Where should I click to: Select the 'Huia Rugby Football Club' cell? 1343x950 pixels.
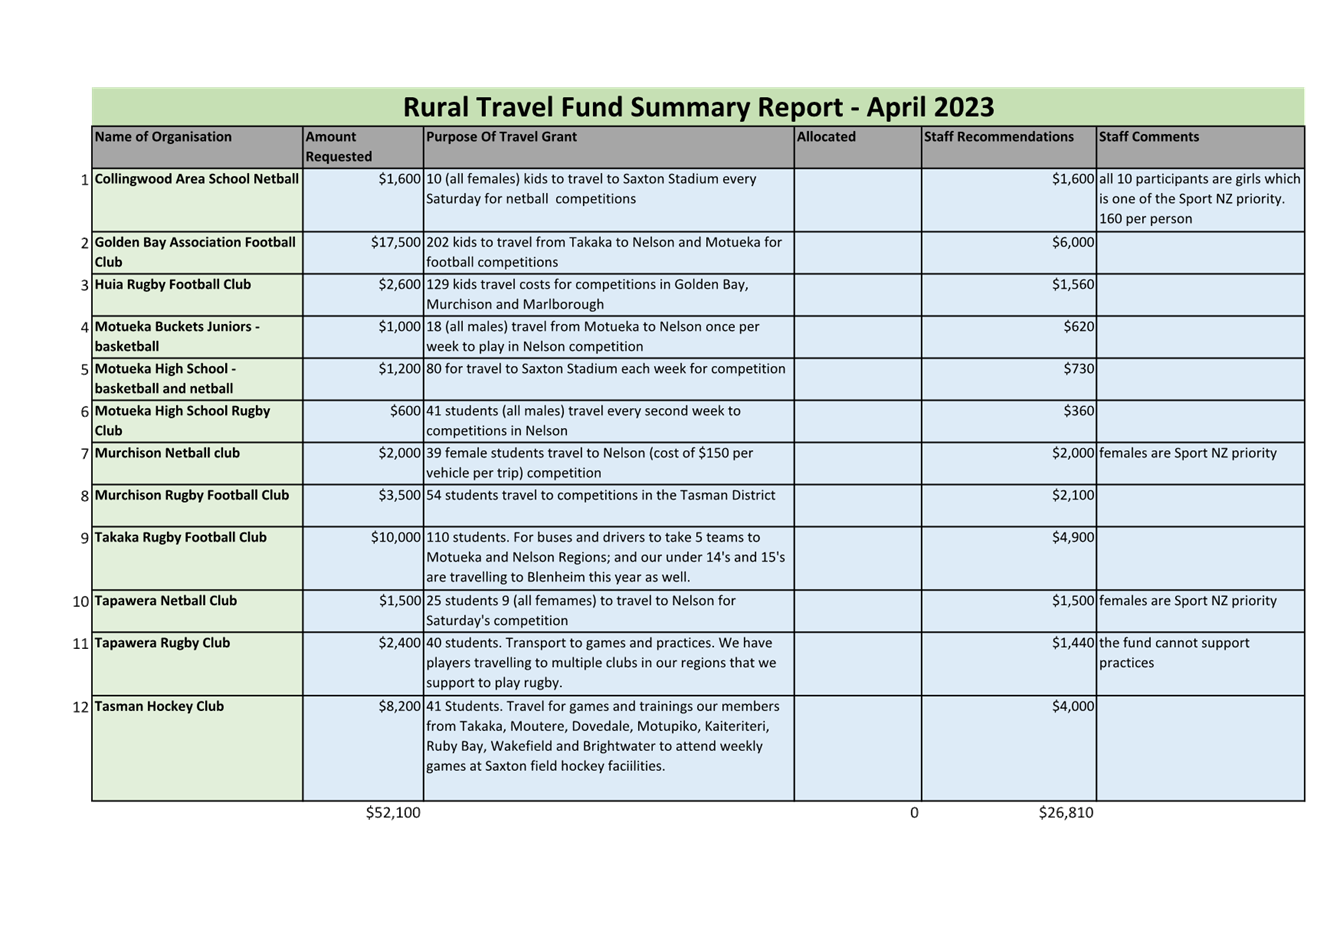tap(197, 295)
